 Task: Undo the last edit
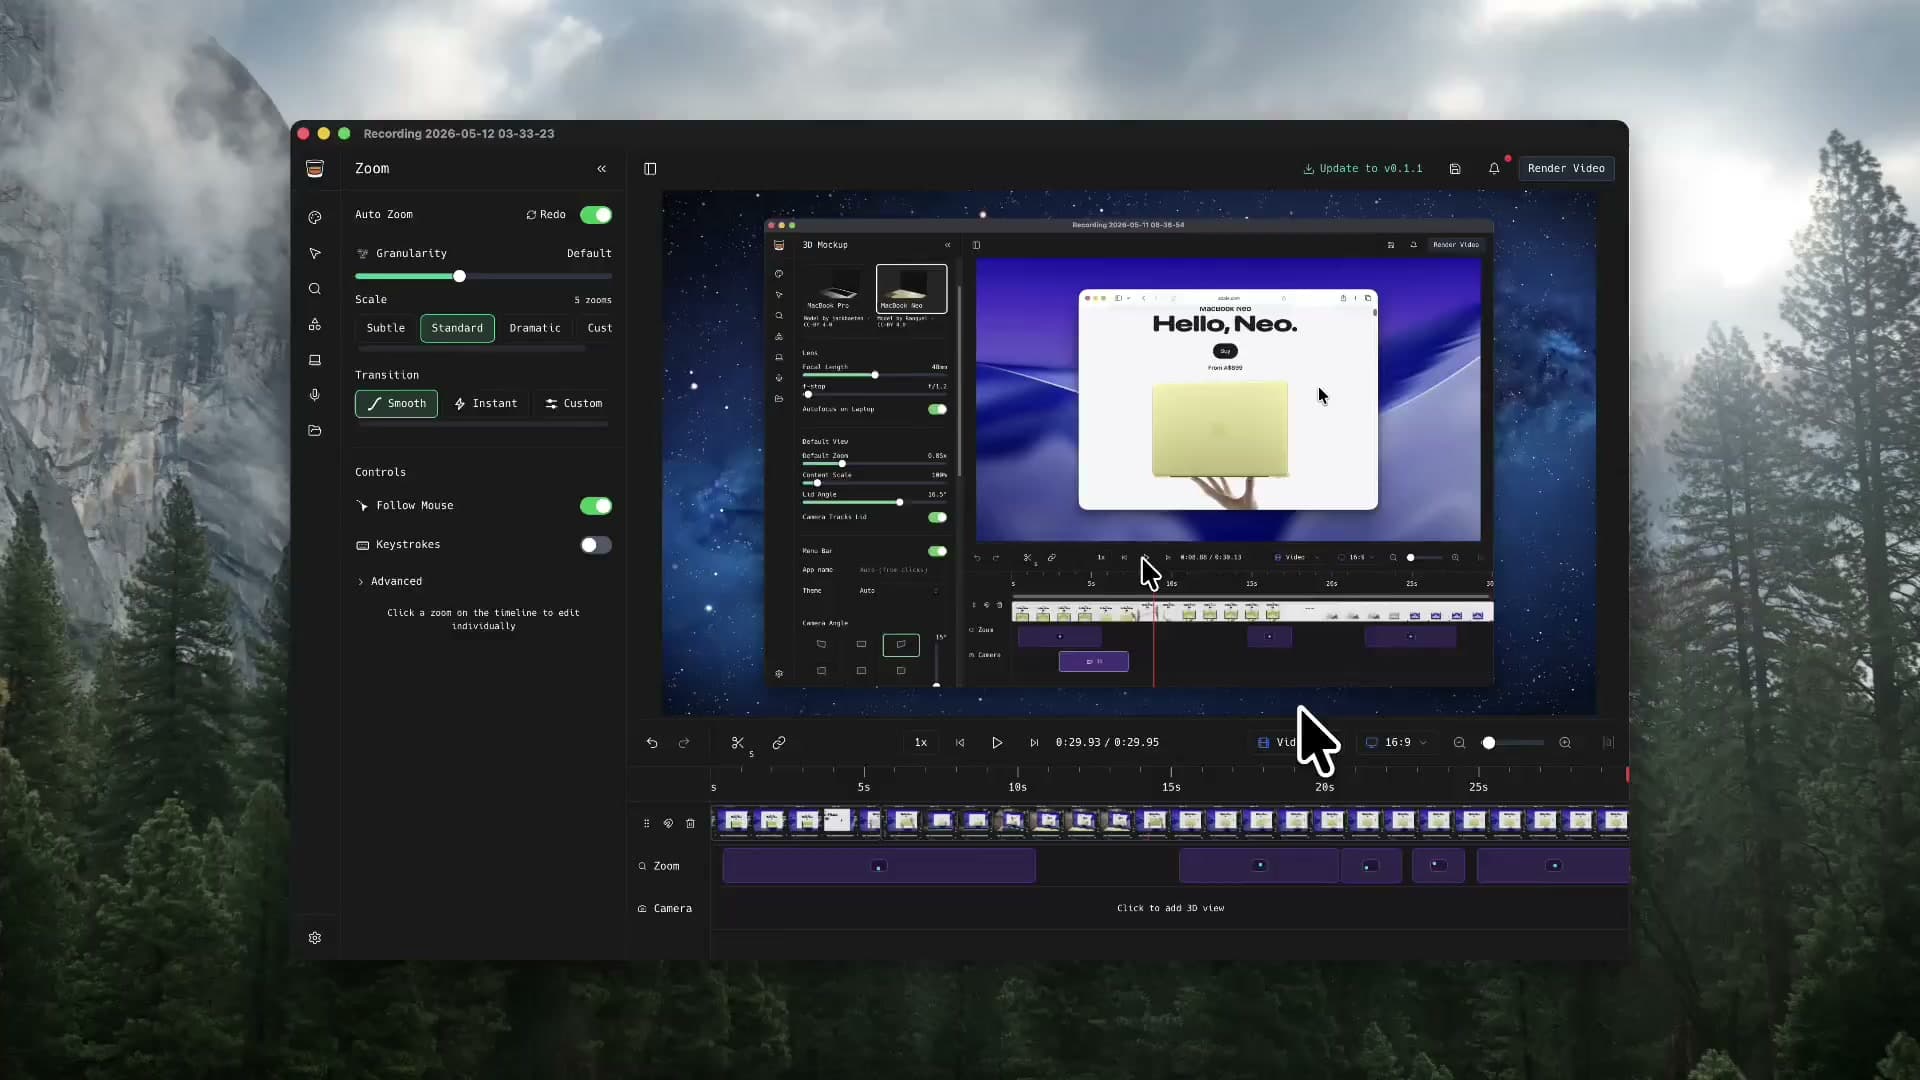click(652, 742)
